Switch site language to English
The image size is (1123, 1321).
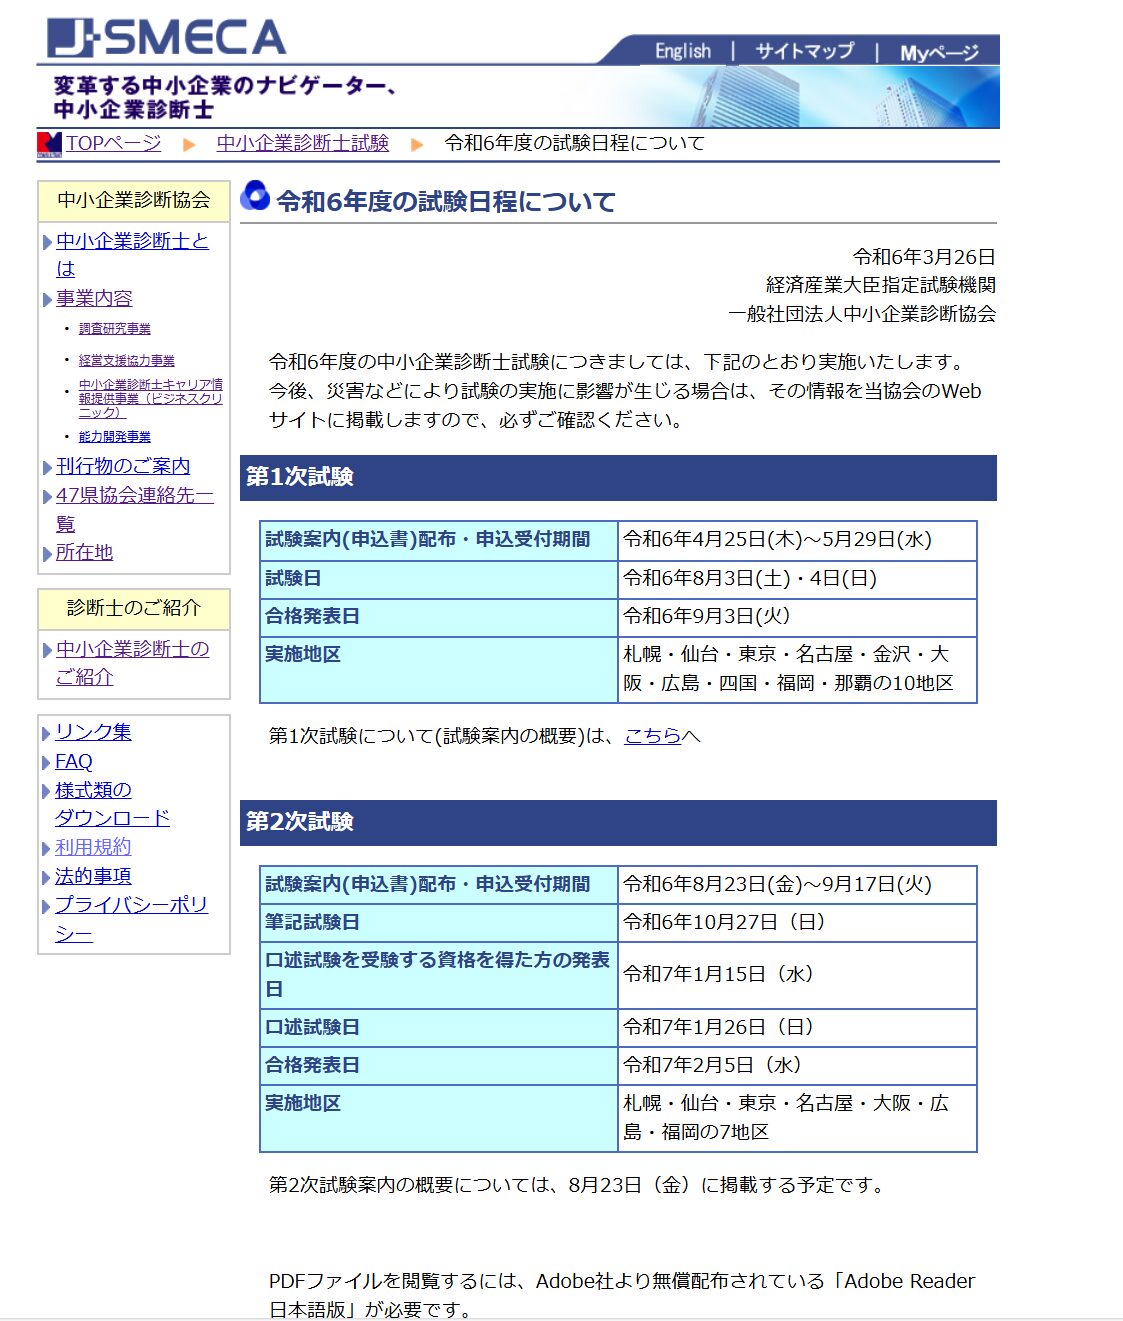(683, 51)
